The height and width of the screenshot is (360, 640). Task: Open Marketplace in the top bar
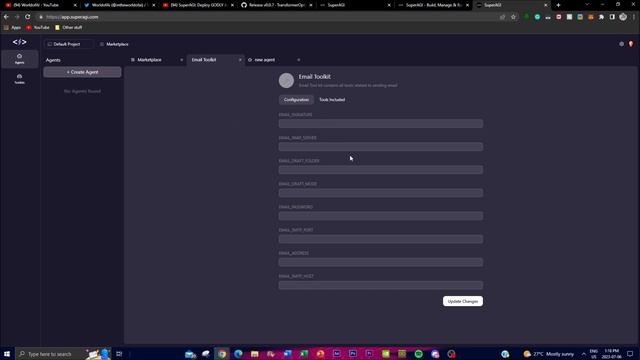click(x=114, y=44)
